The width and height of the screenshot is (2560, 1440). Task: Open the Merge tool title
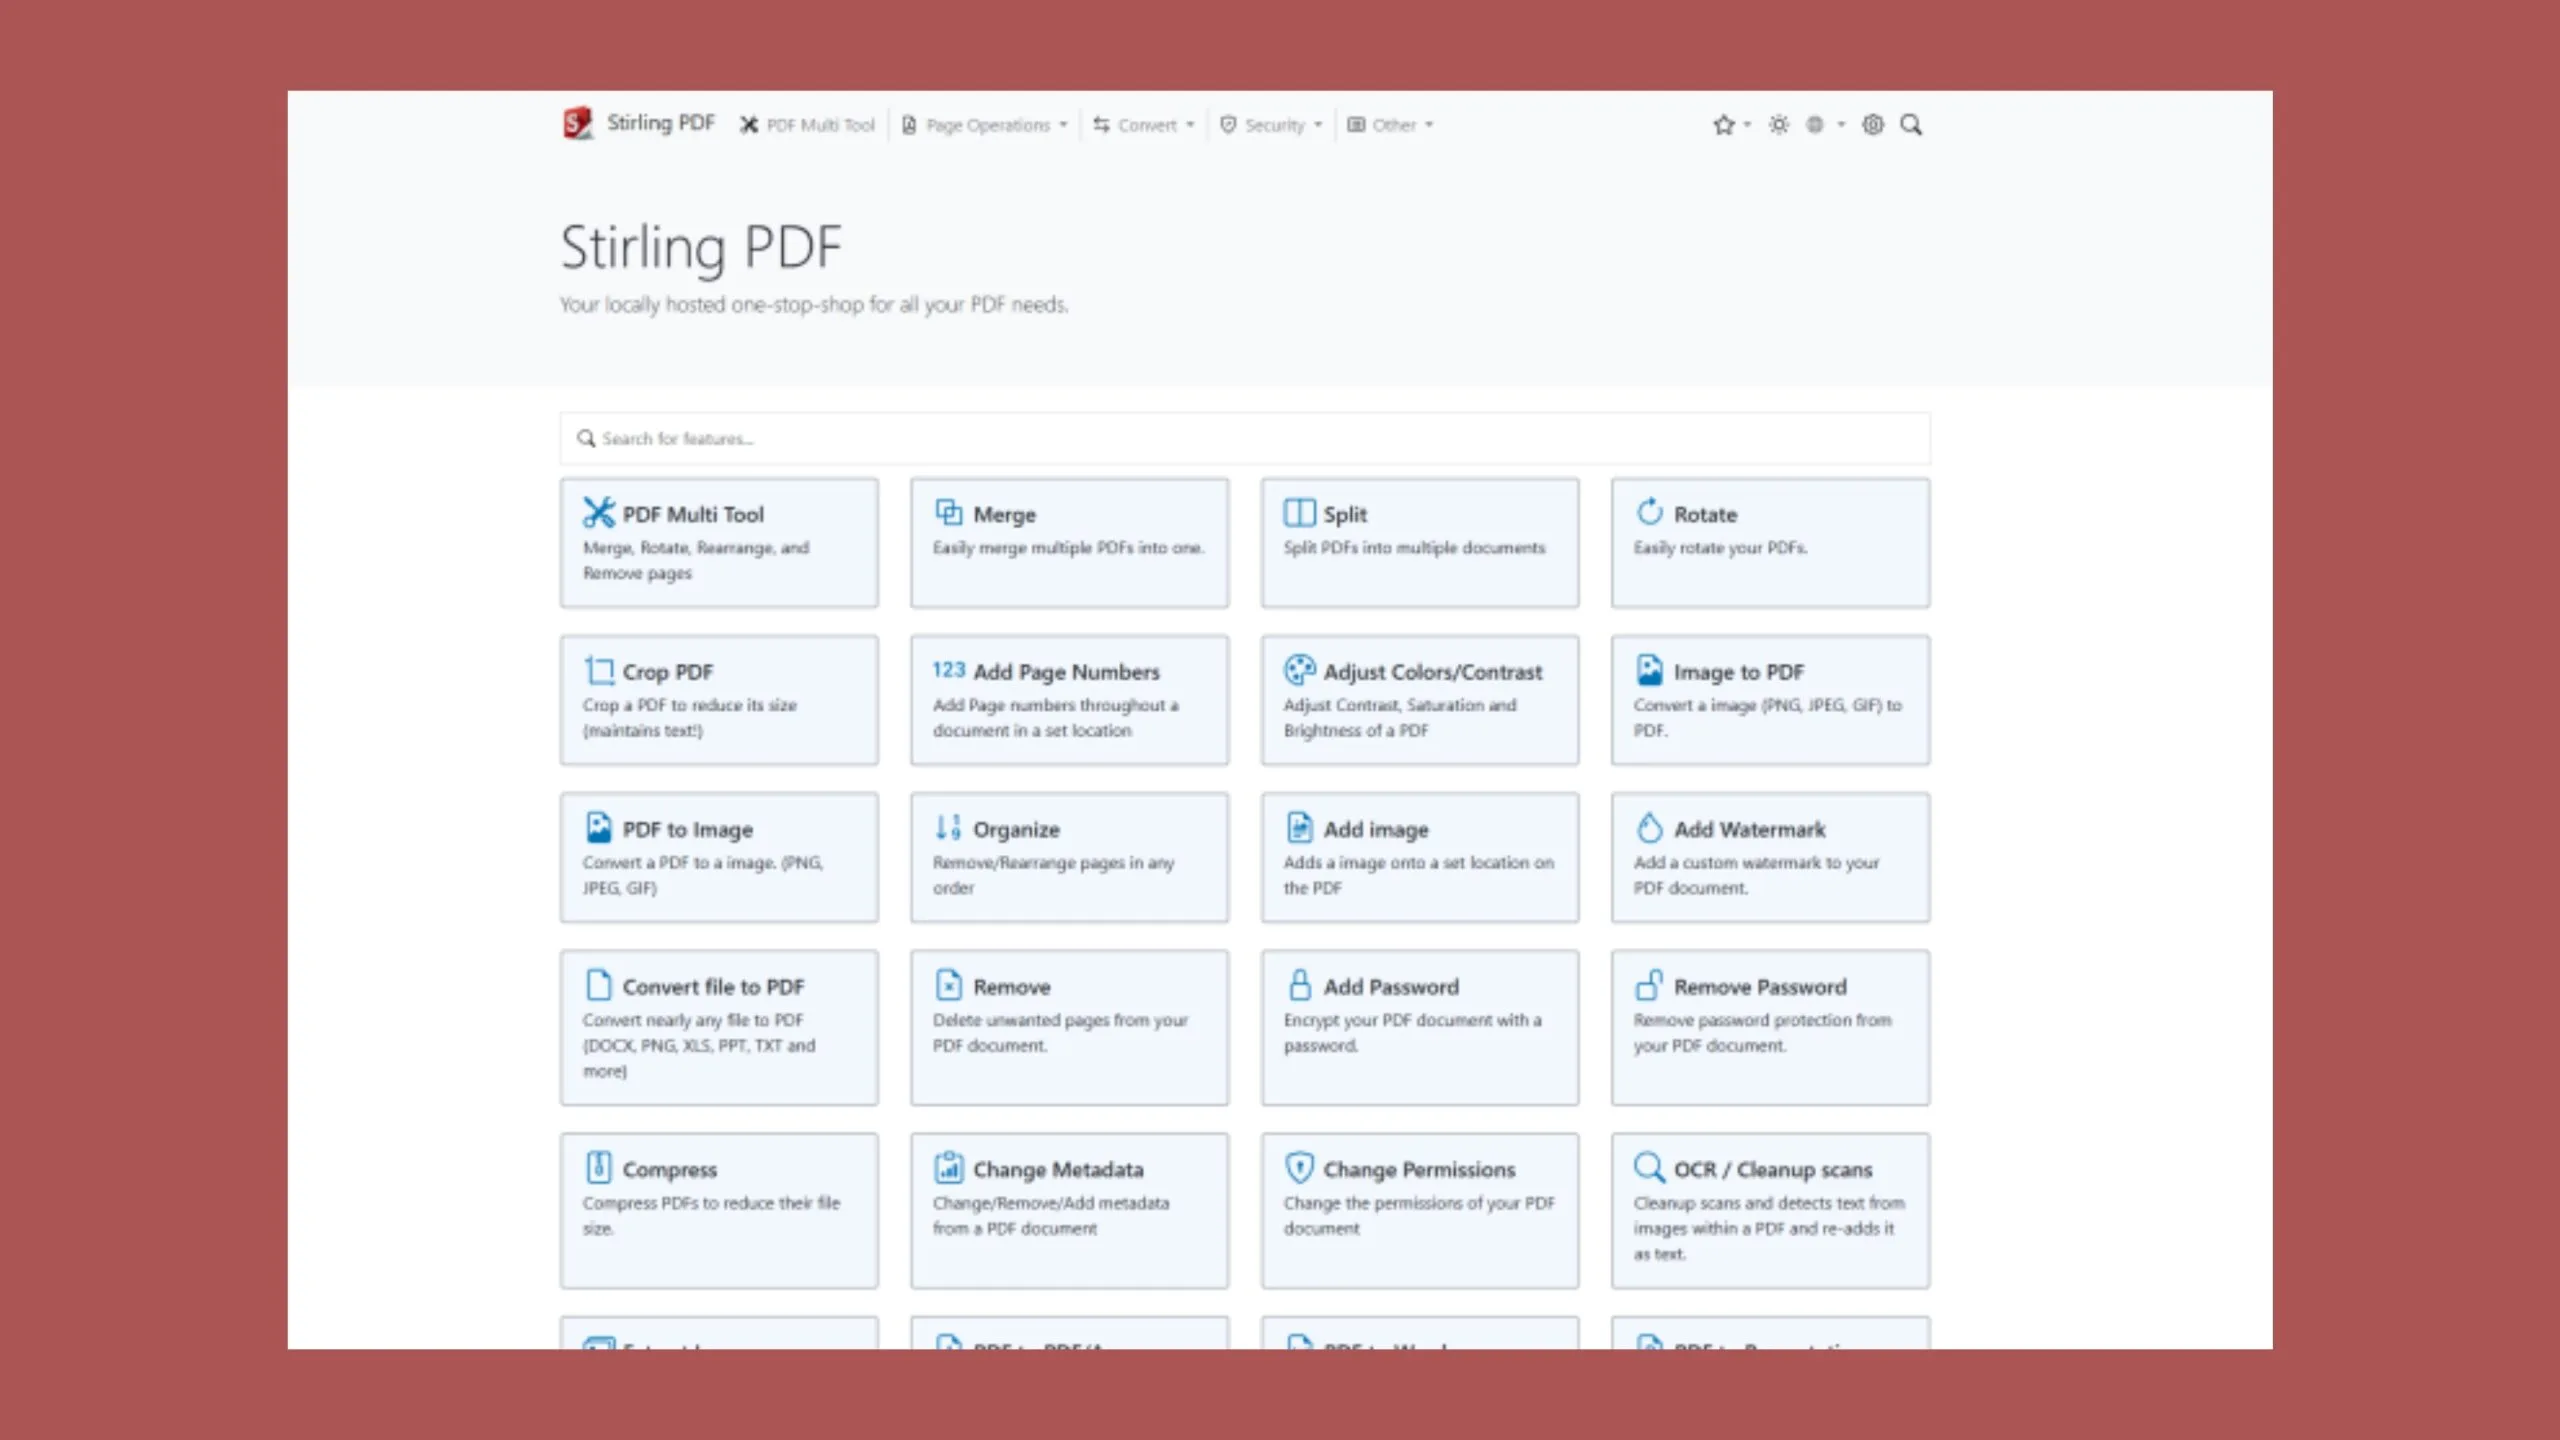click(x=1004, y=515)
